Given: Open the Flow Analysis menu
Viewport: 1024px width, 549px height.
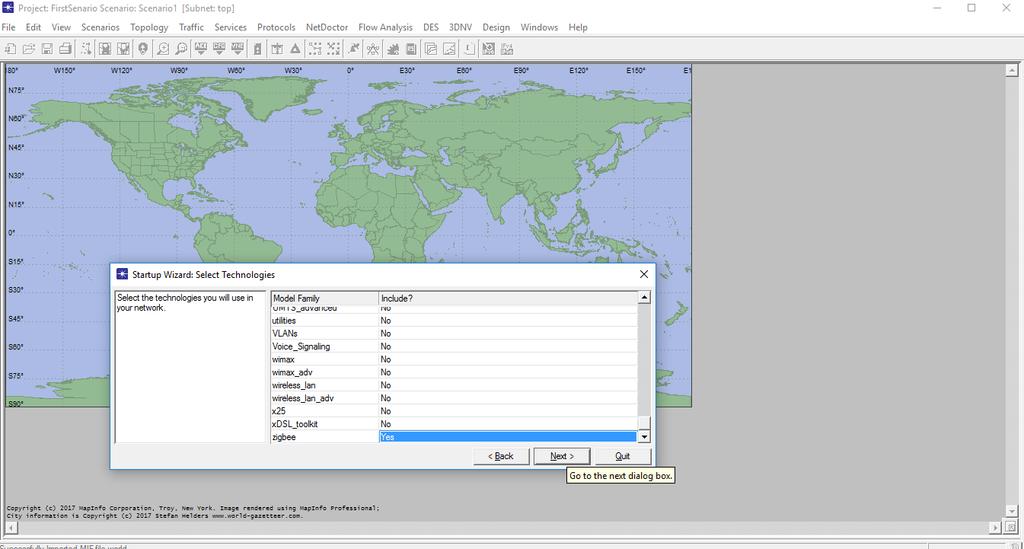Looking at the screenshot, I should click(385, 27).
